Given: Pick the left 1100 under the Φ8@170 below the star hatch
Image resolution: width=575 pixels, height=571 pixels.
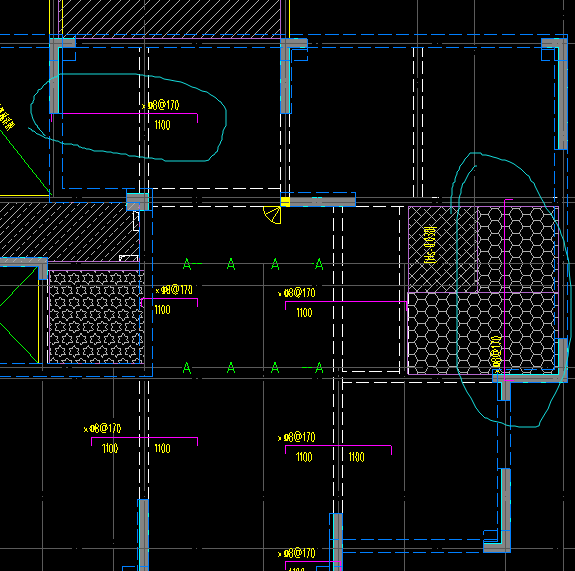Looking at the screenshot, I should point(110,449).
